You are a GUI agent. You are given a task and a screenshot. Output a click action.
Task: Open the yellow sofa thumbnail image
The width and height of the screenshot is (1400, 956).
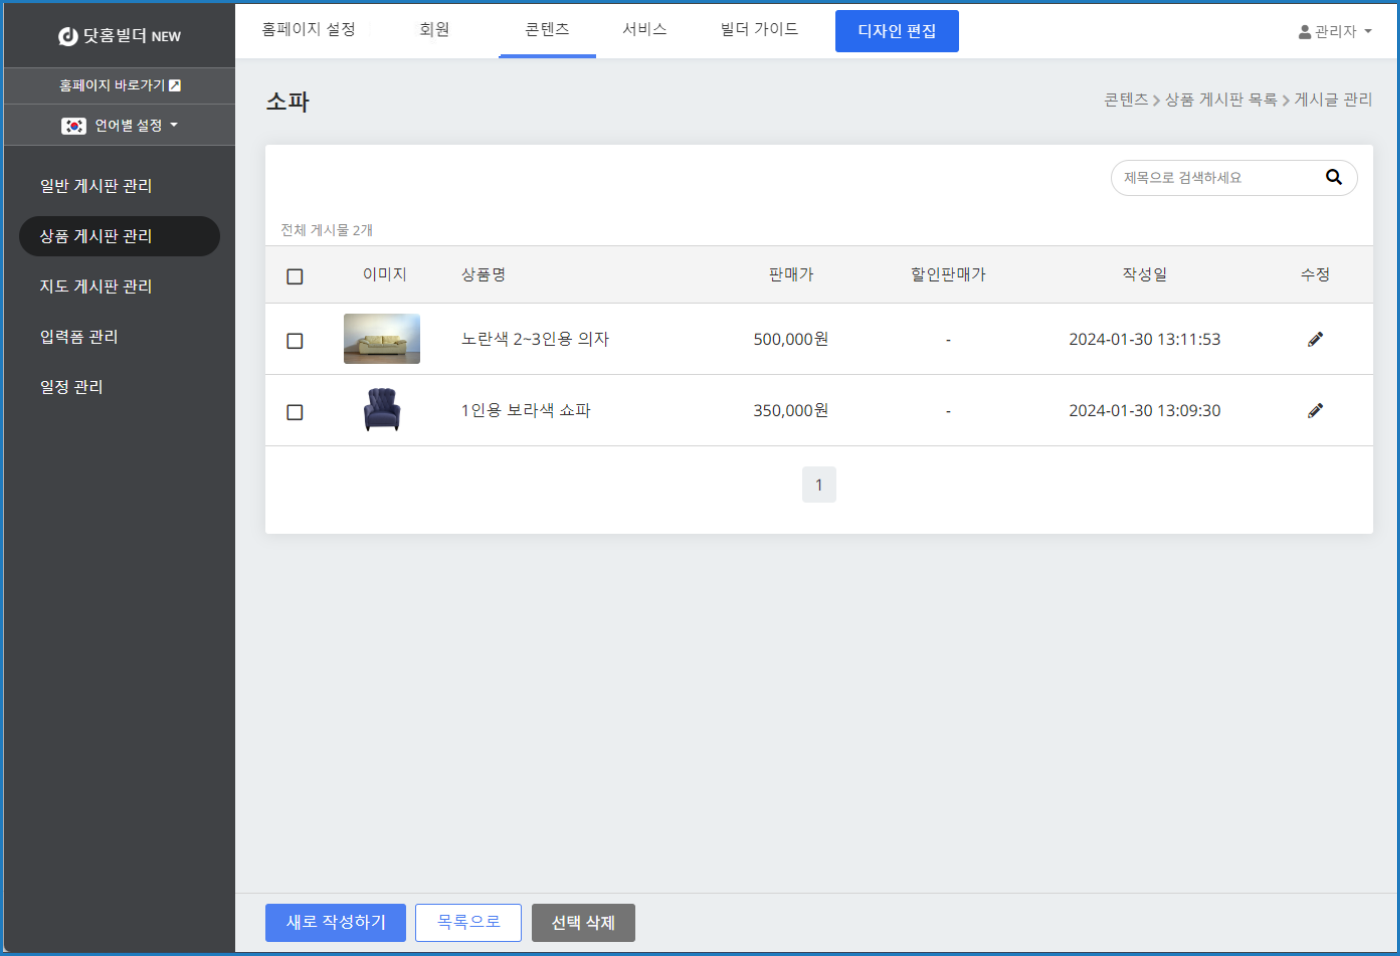(381, 339)
